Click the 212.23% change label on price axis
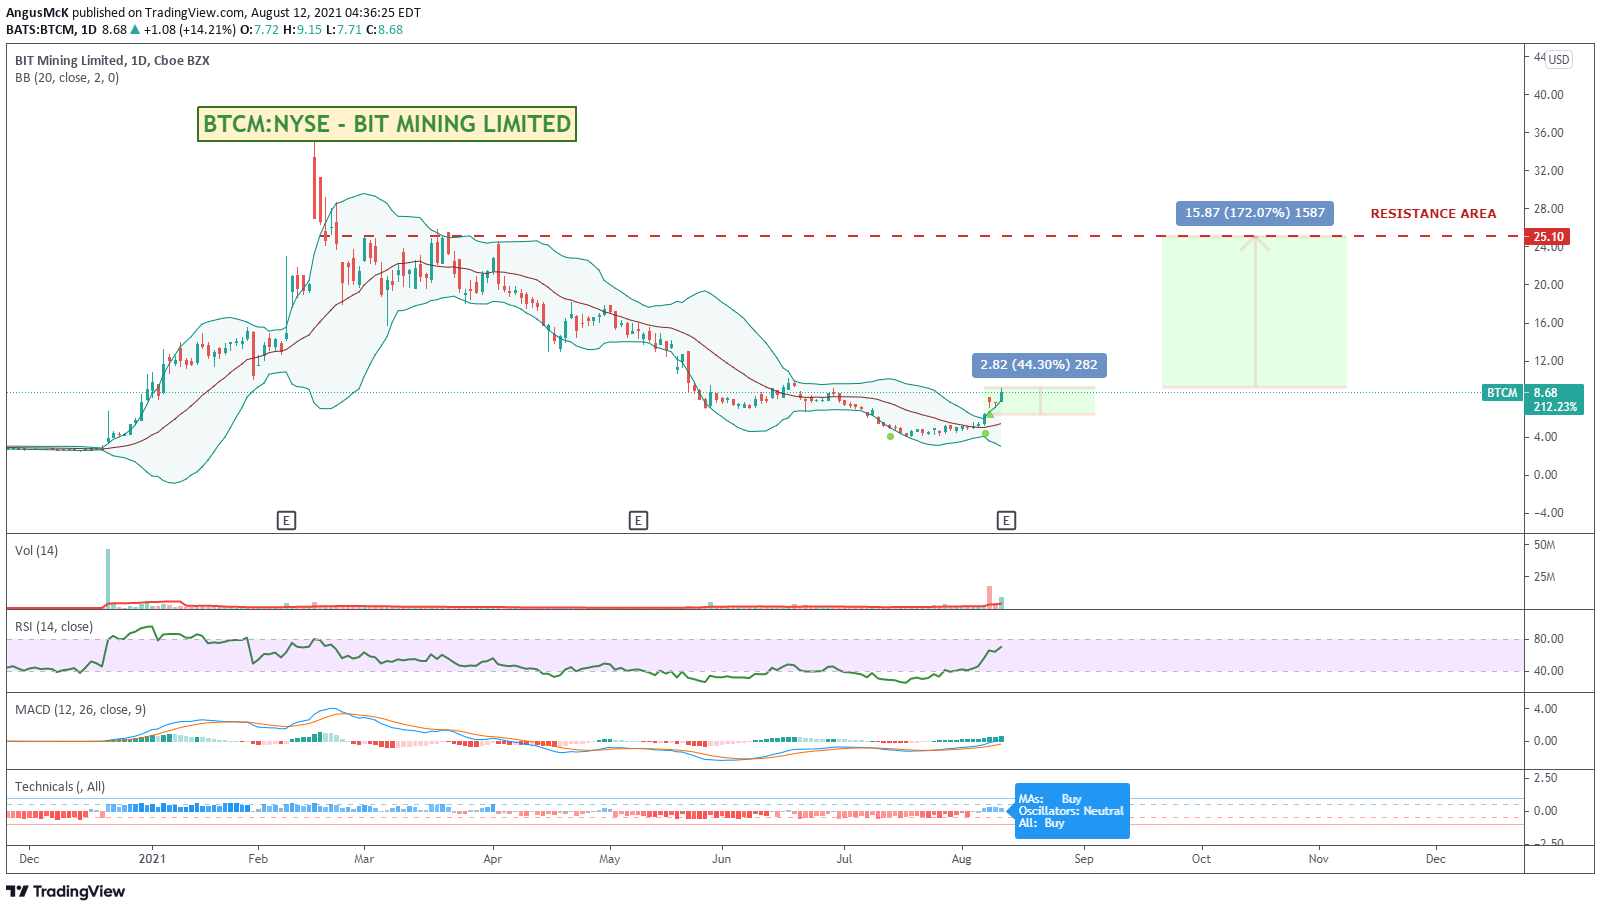Screen dimensions: 1601x910 pyautogui.click(x=1555, y=407)
